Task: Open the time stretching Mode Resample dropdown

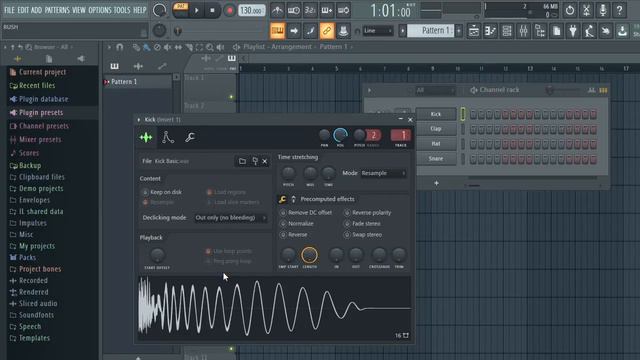Action: point(383,173)
